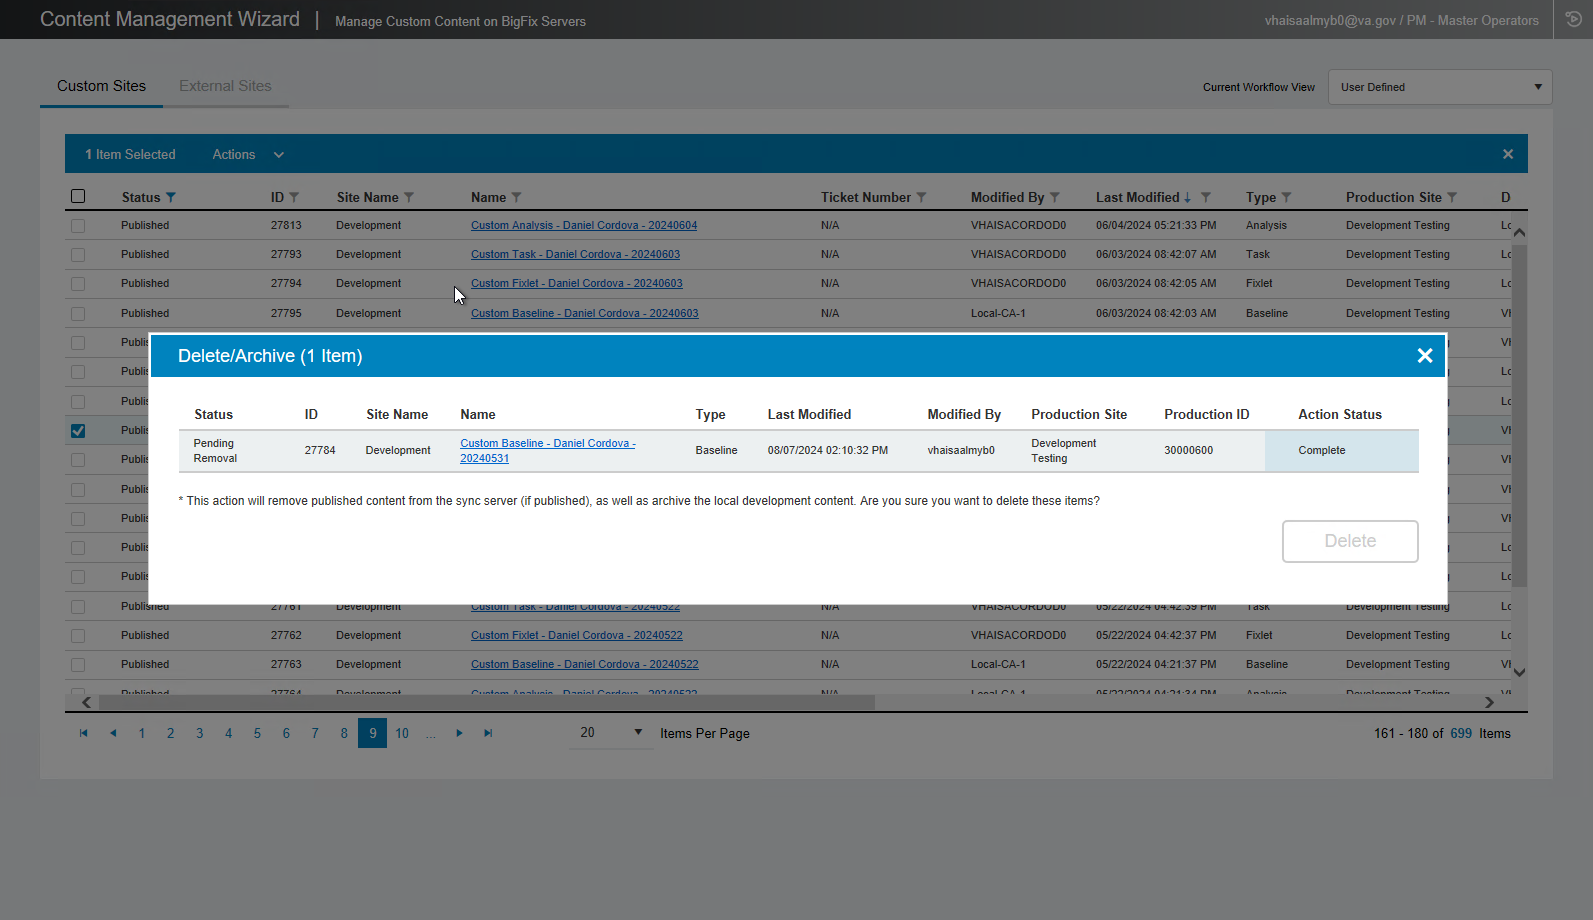Filter the Modified By column
Viewport: 1593px width, 920px height.
click(x=1055, y=197)
